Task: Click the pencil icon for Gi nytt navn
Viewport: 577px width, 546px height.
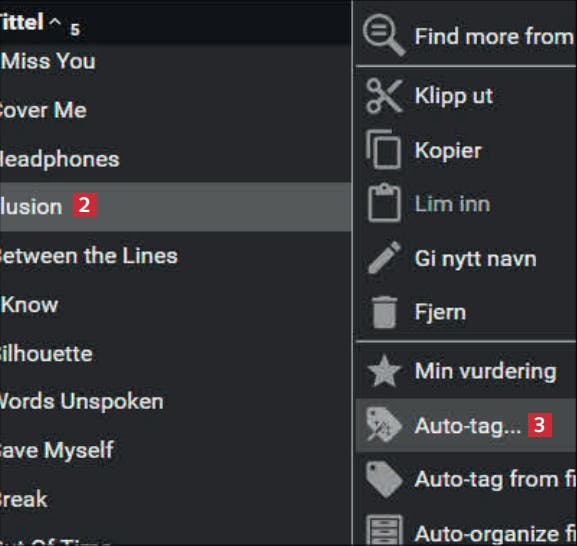Action: click(385, 258)
